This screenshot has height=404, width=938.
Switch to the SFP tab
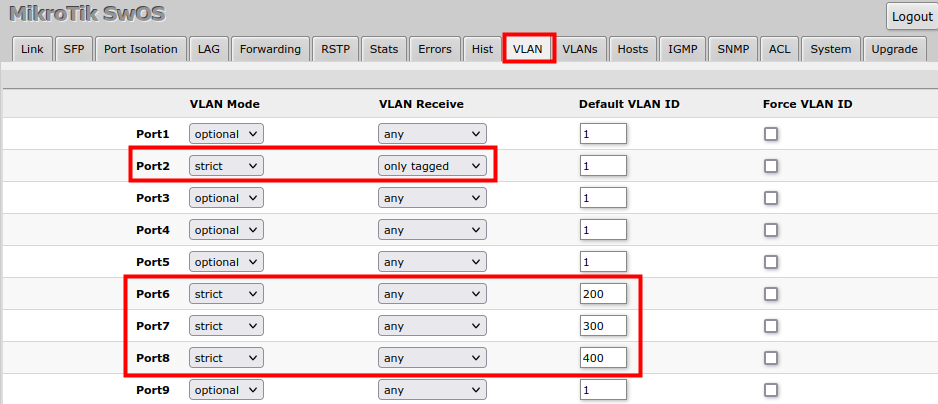(x=74, y=49)
